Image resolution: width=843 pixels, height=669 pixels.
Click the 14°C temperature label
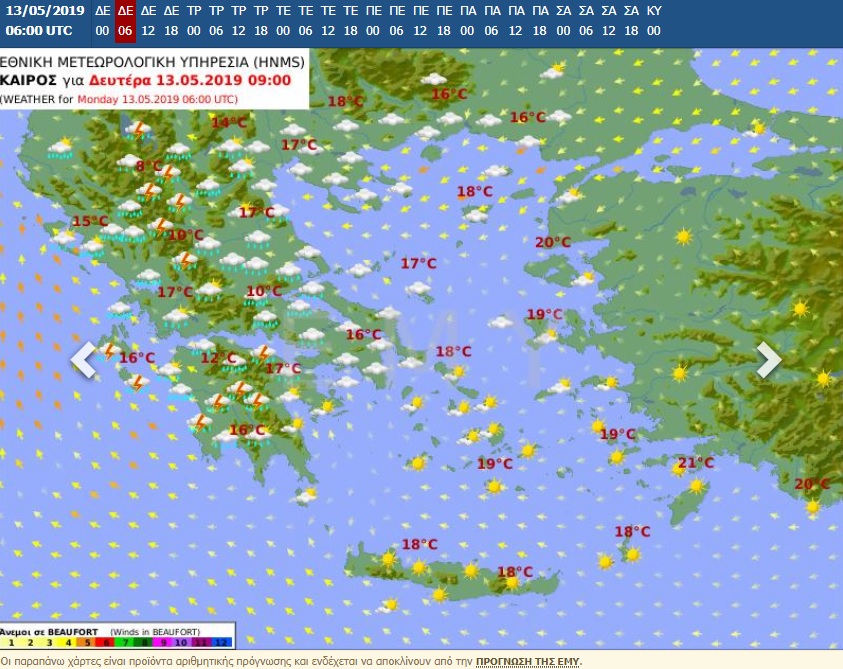(x=228, y=122)
